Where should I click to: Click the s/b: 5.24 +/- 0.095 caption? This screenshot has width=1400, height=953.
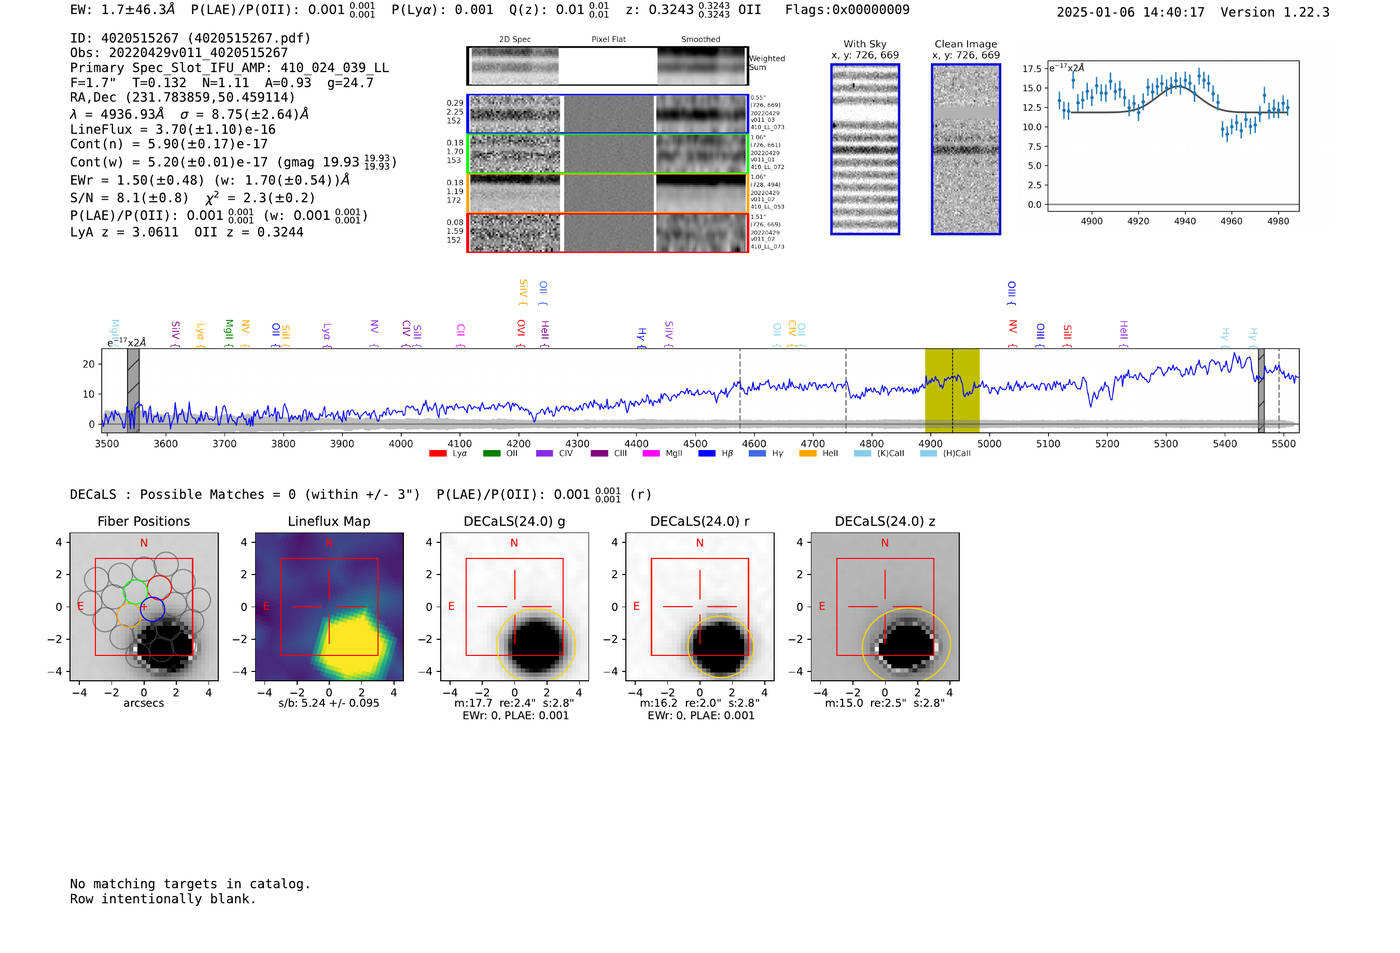tap(329, 703)
